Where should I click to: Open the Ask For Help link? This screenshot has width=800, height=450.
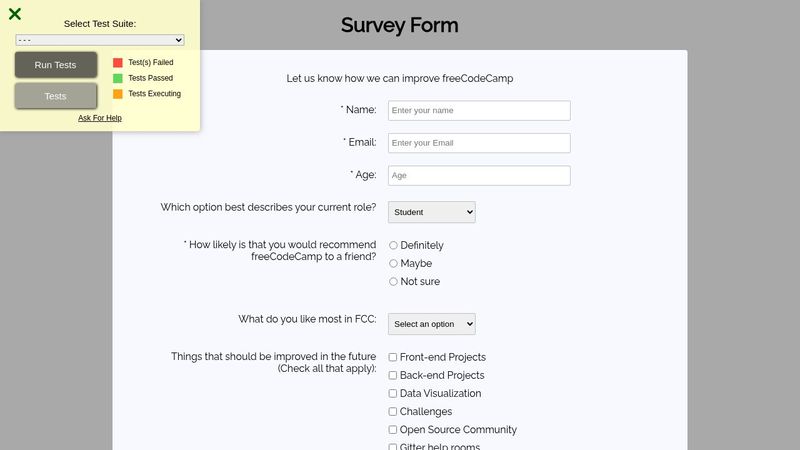click(100, 118)
